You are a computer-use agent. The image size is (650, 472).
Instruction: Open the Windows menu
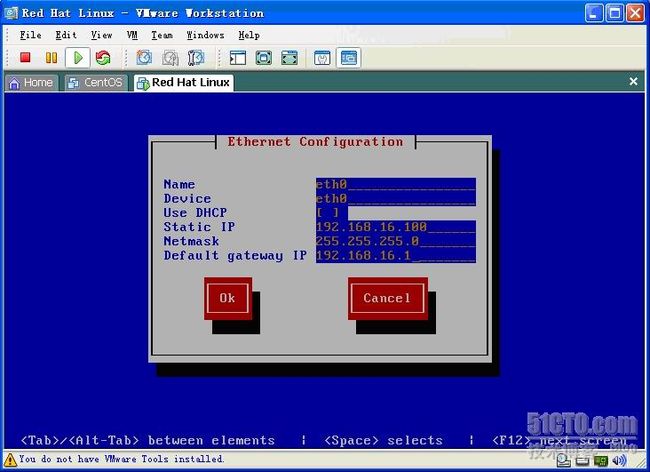point(205,35)
